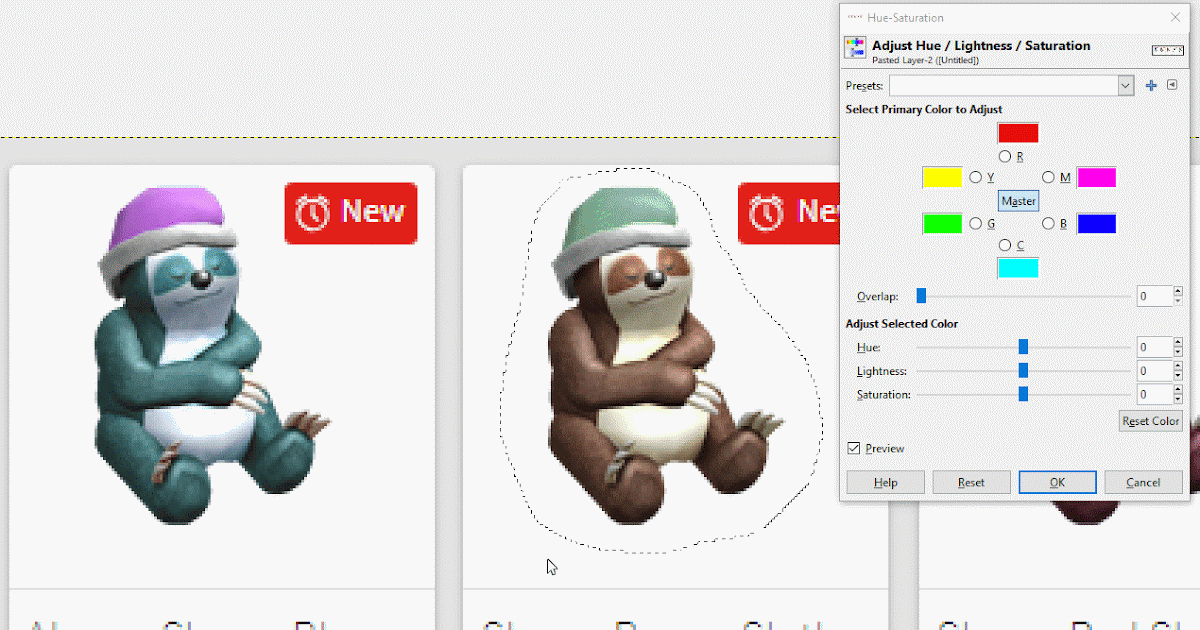The image size is (1200, 630).
Task: Click the Cancel button
Action: [1143, 482]
